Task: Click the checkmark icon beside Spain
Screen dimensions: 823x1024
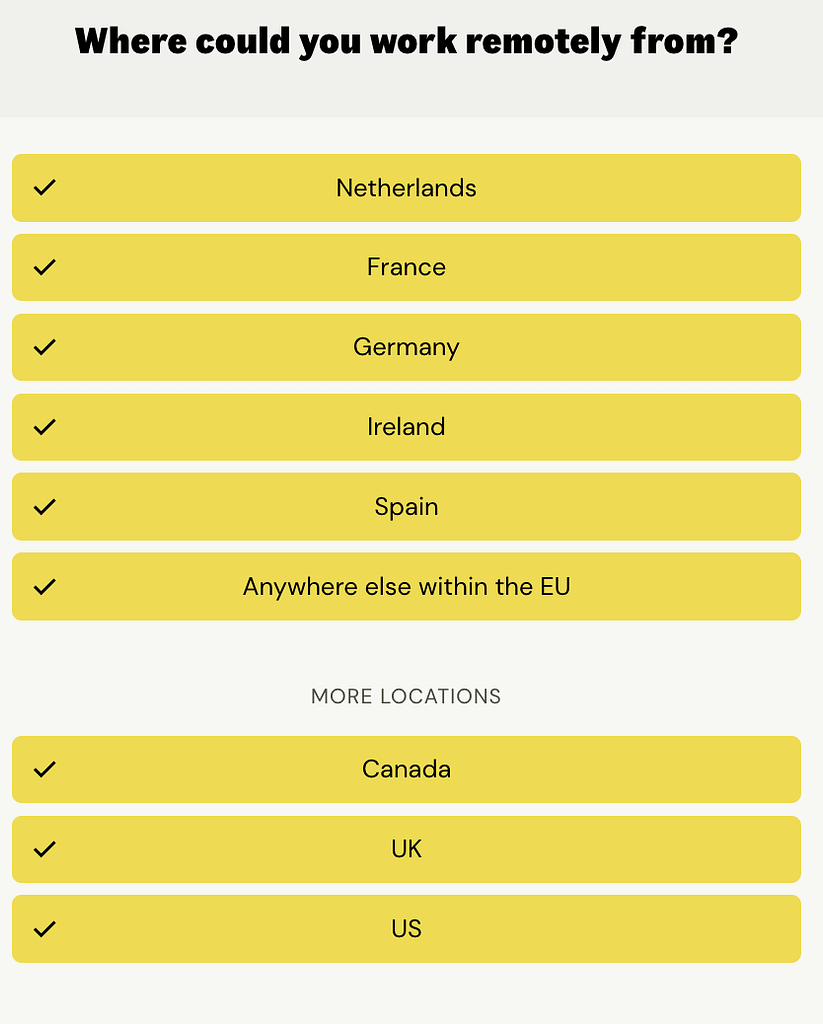Action: click(x=44, y=507)
